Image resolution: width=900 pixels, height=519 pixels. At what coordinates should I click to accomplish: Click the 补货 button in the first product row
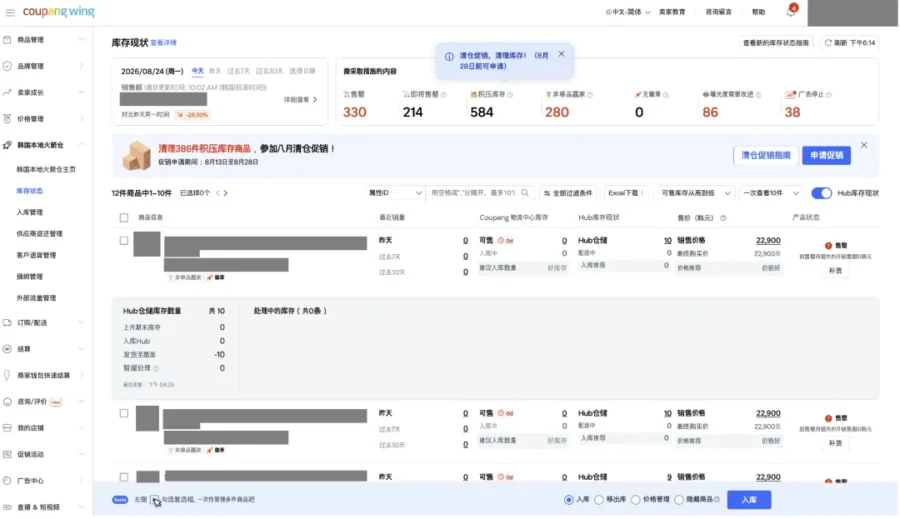[x=835, y=271]
